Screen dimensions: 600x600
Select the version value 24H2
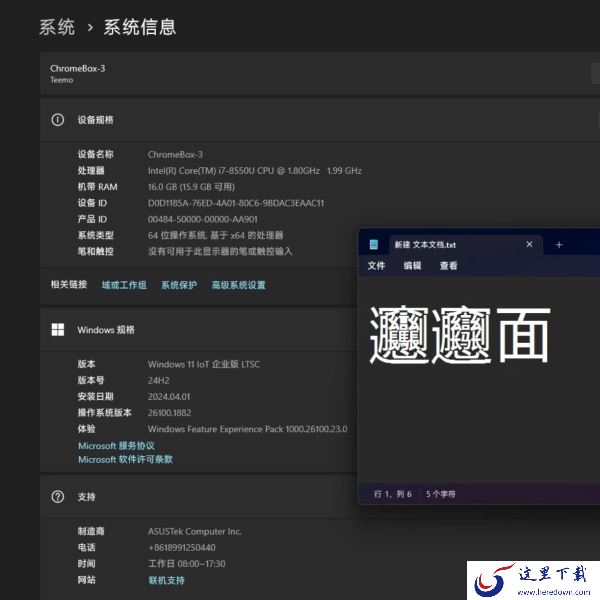[158, 380]
